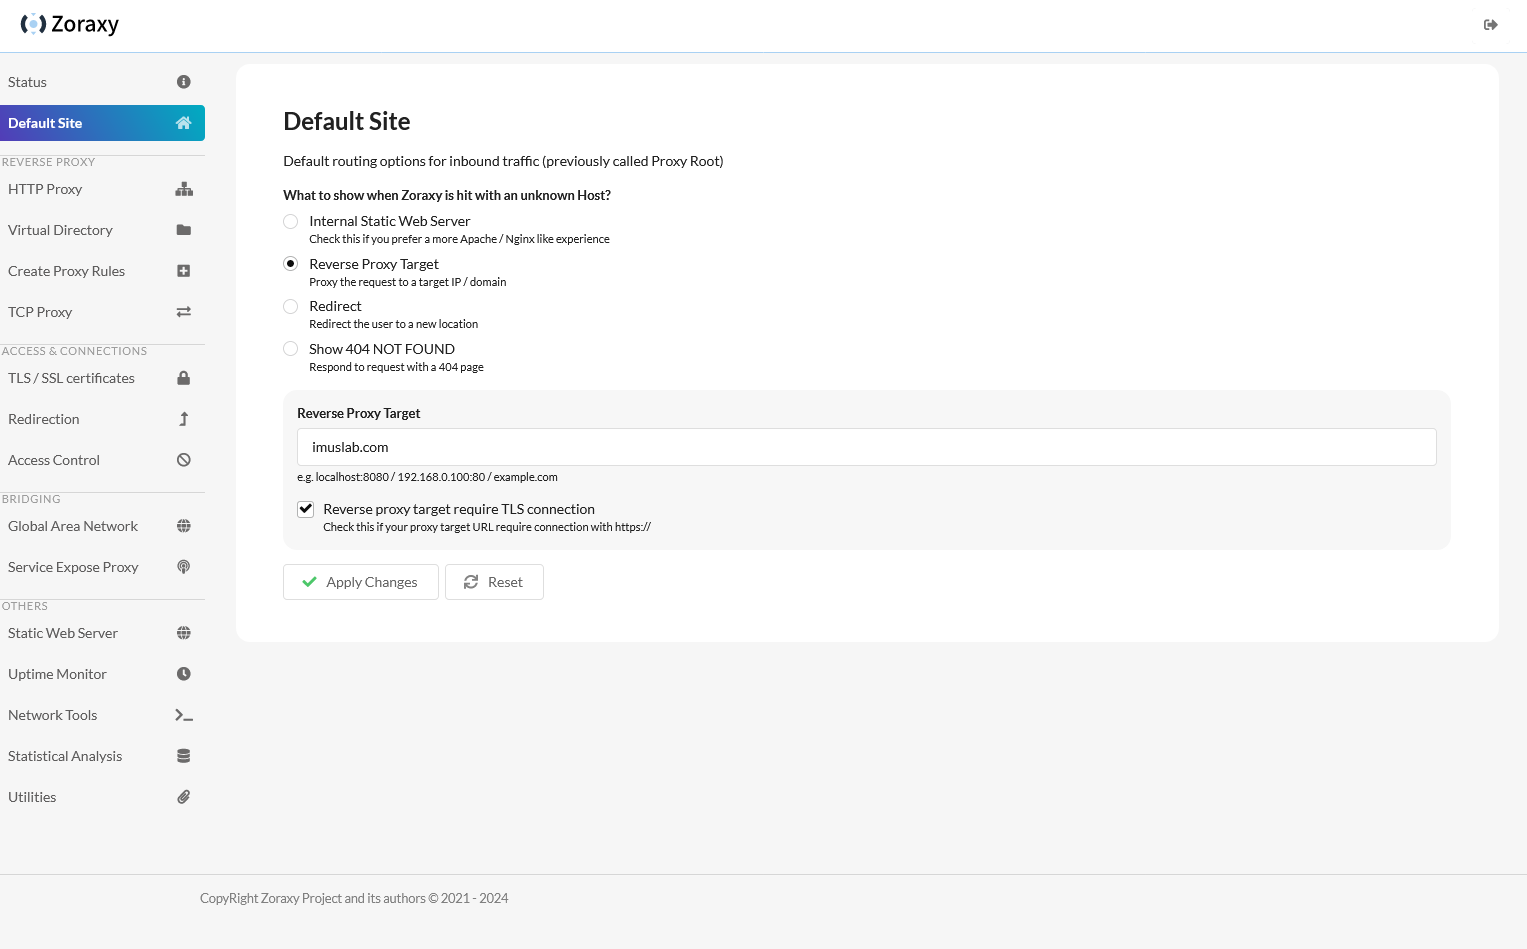Open Uptime Monitor using the clock icon
Viewport: 1527px width, 949px height.
[x=183, y=673]
